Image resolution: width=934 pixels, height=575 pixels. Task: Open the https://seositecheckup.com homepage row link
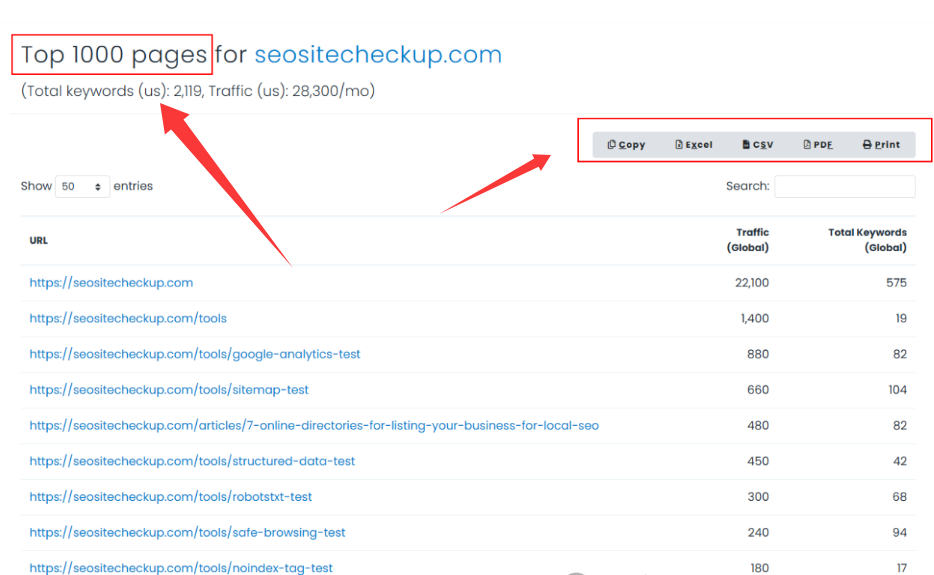pyautogui.click(x=111, y=283)
